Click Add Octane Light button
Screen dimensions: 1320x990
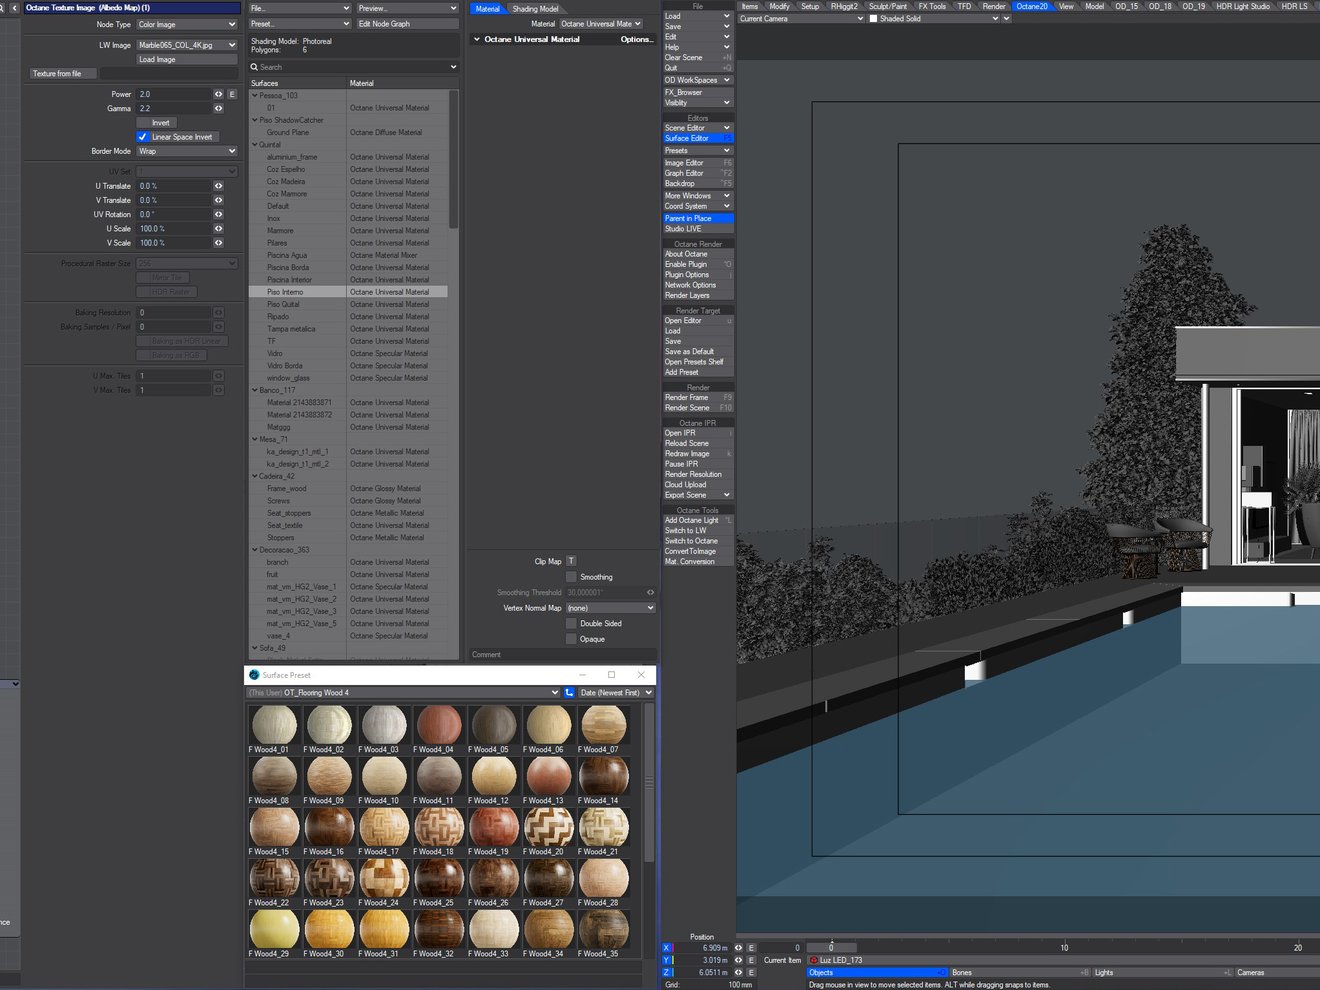point(698,520)
